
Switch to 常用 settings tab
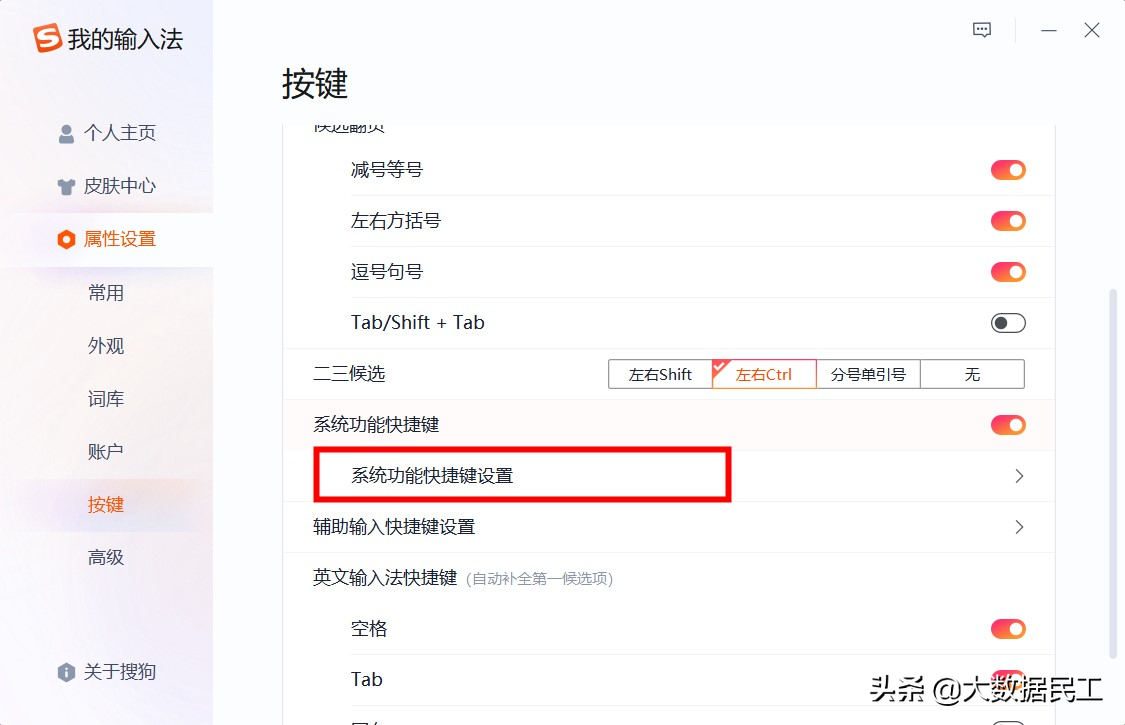[106, 293]
